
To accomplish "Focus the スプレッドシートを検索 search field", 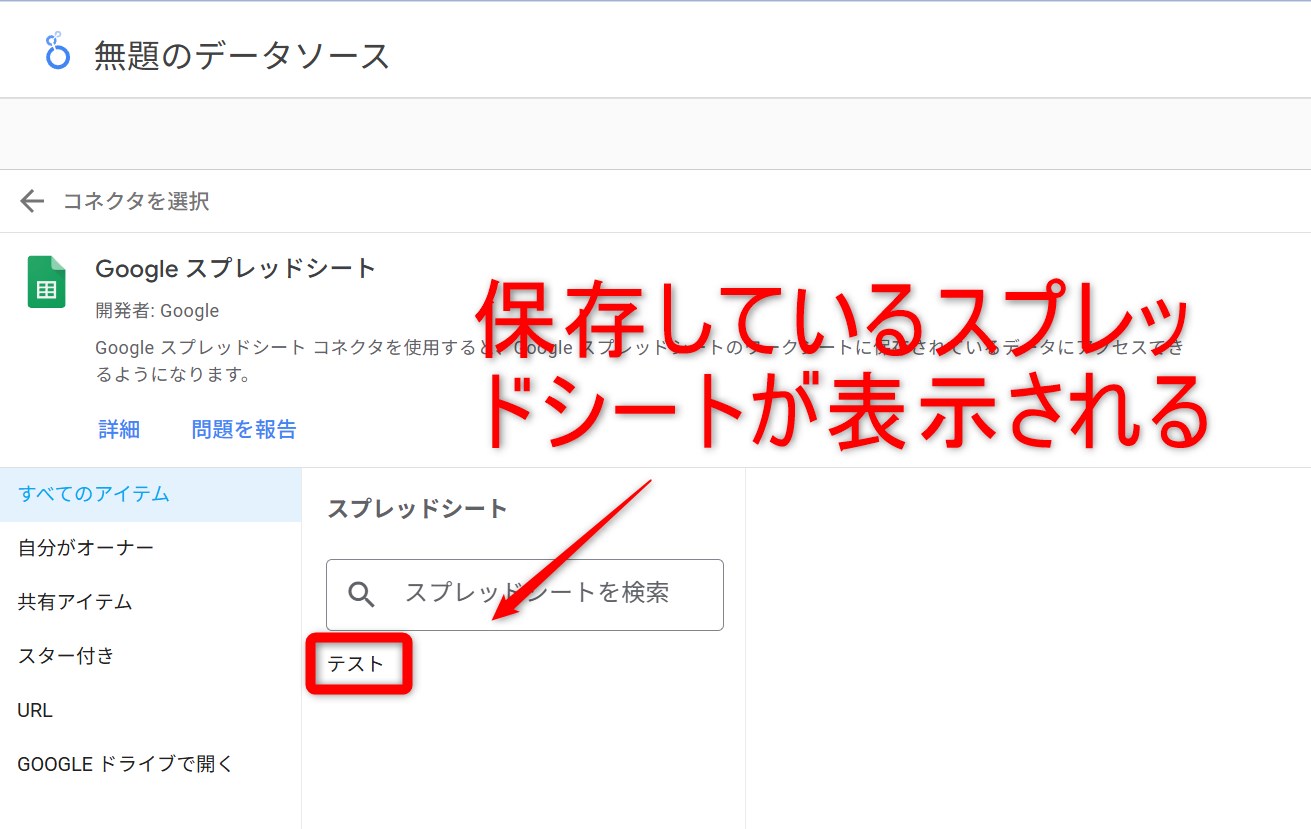I will point(524,594).
